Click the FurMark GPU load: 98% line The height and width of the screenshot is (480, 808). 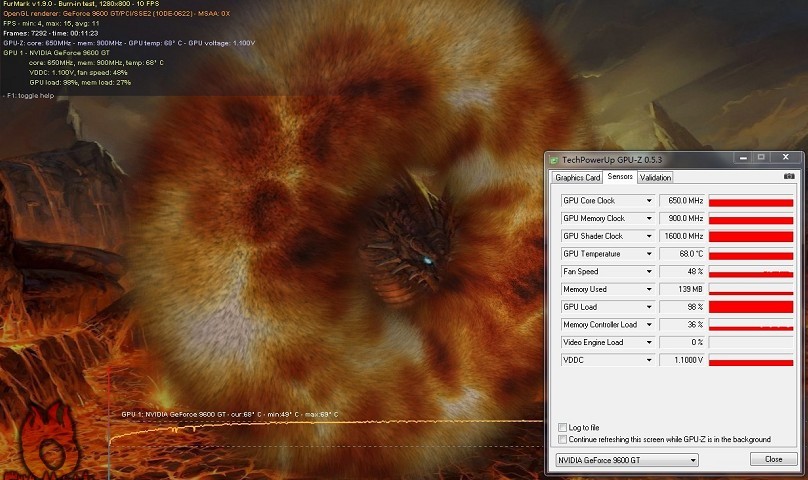(80, 82)
